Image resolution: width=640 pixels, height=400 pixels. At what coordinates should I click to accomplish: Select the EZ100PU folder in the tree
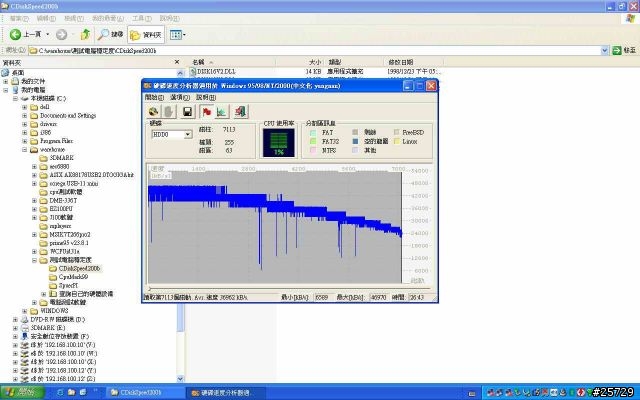(x=61, y=209)
